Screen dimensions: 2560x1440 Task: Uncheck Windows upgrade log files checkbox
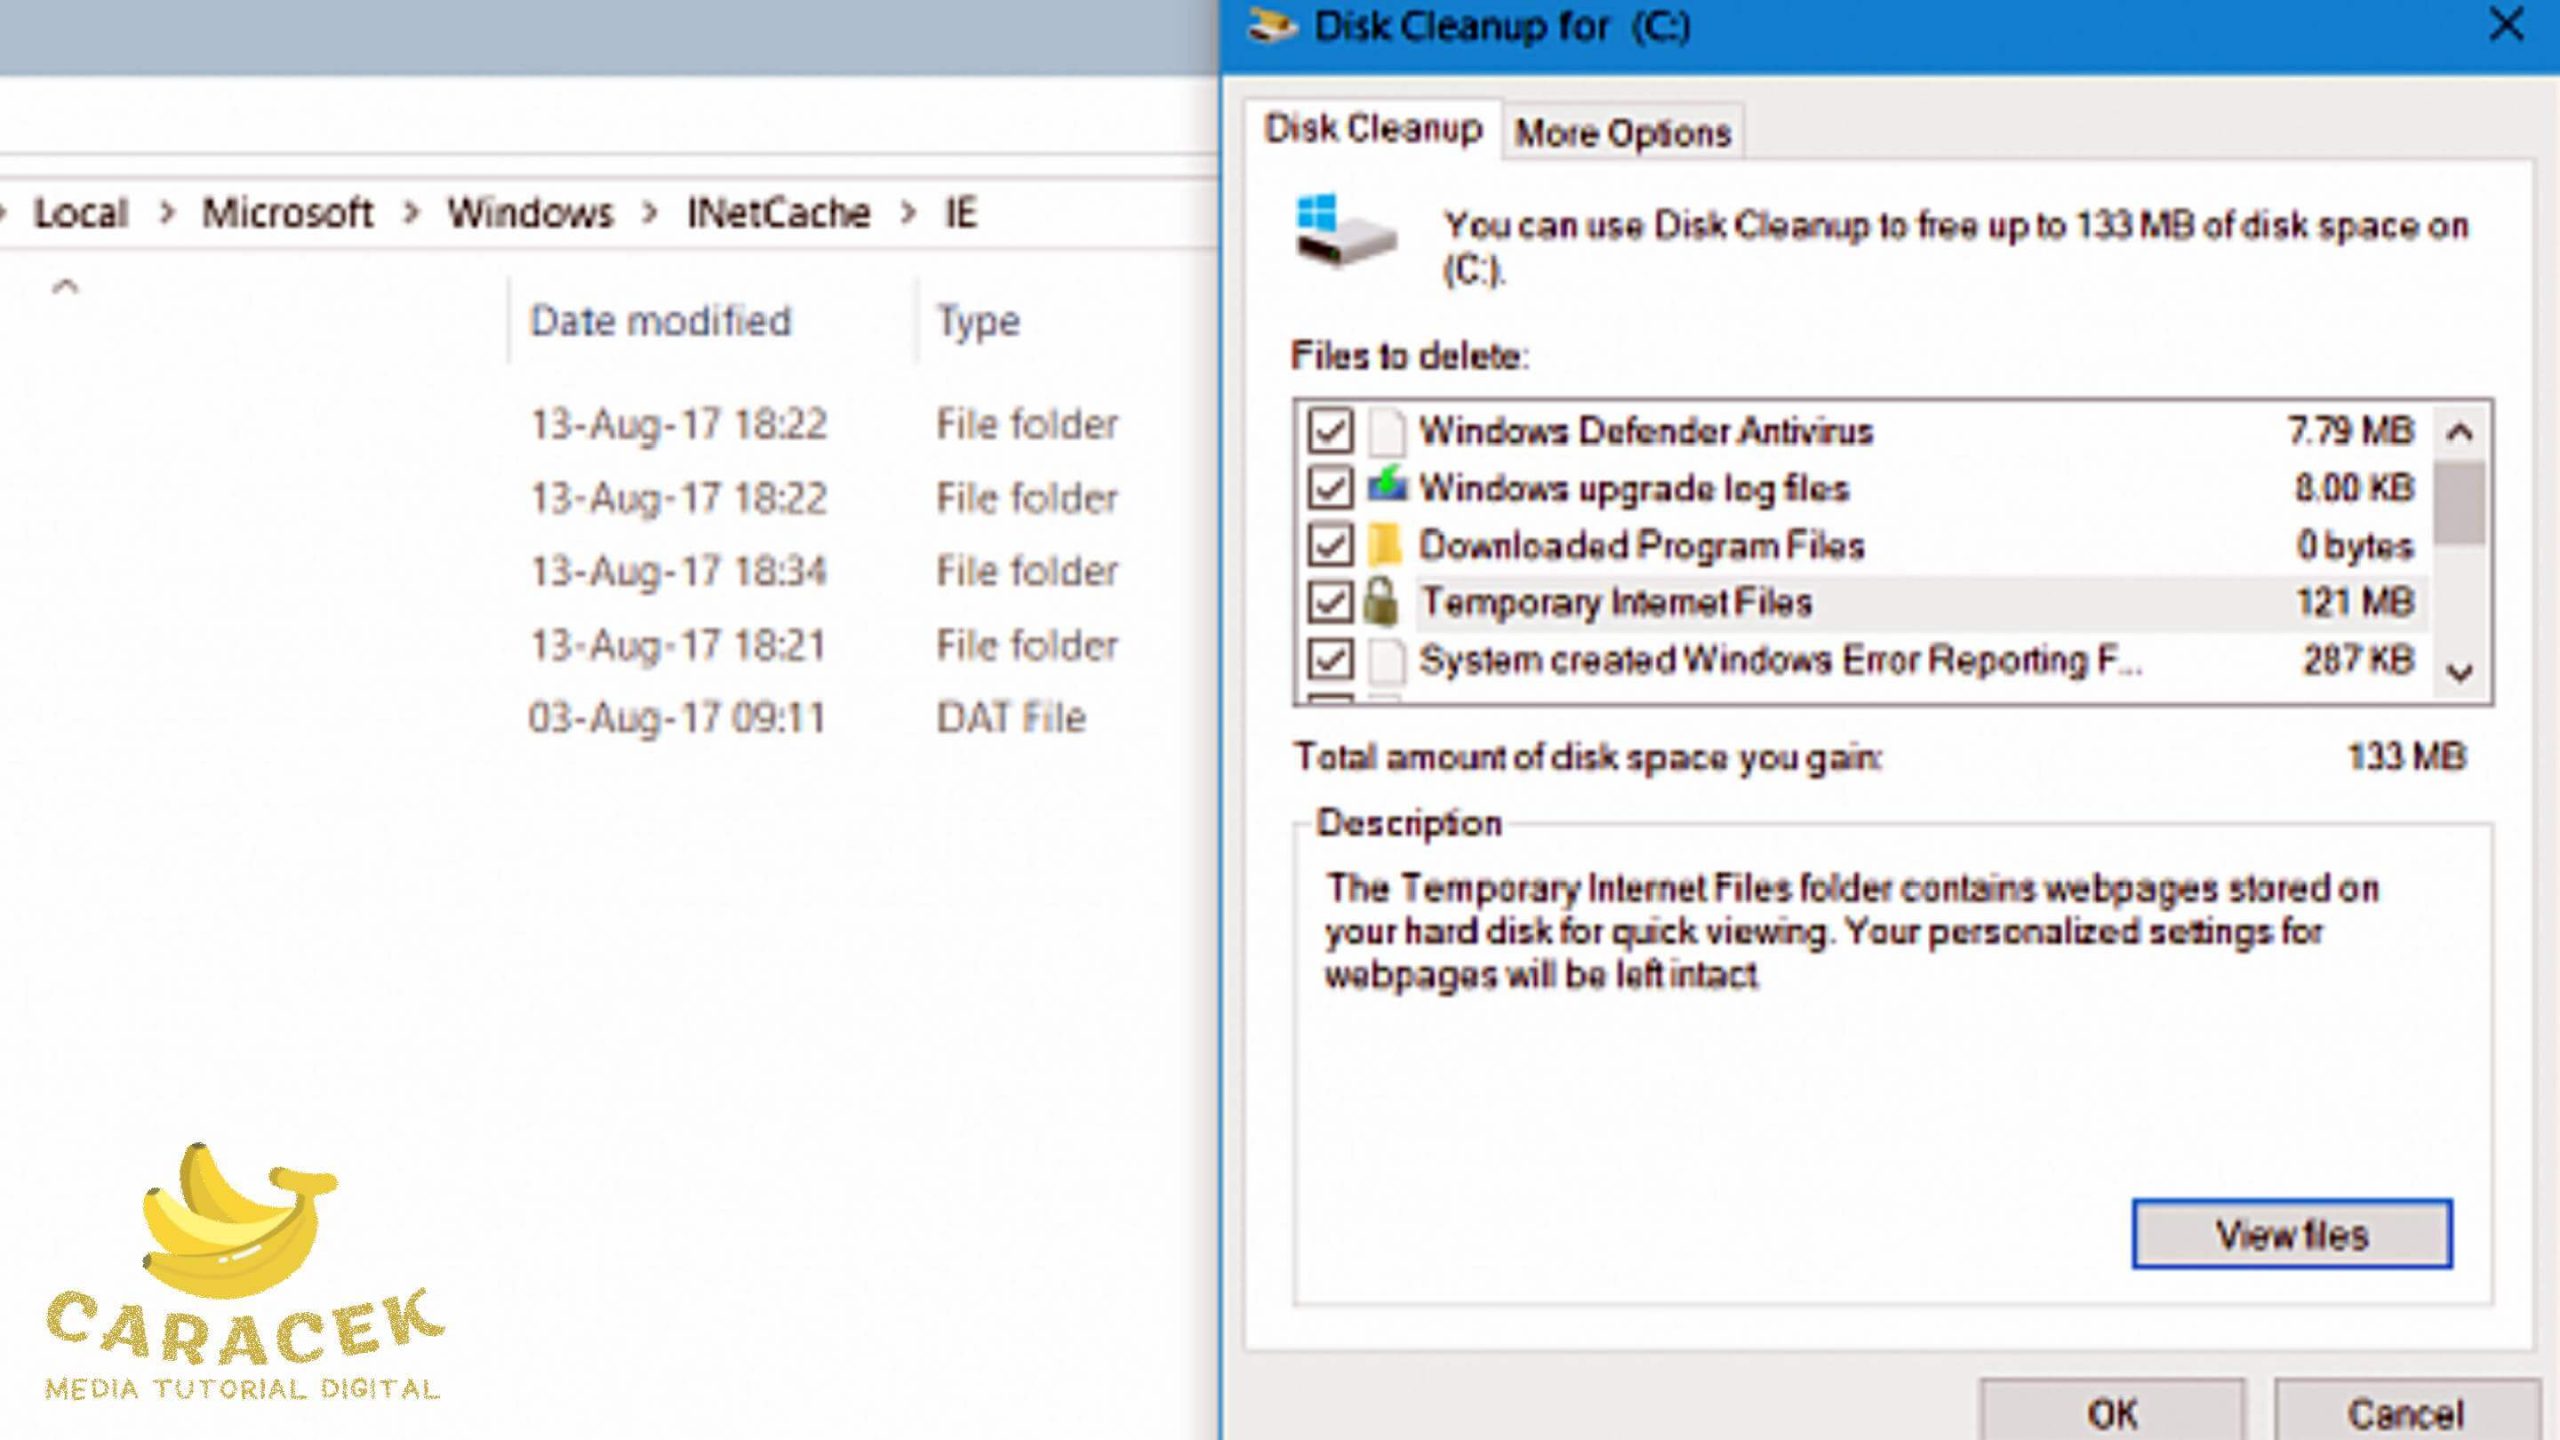coord(1330,488)
